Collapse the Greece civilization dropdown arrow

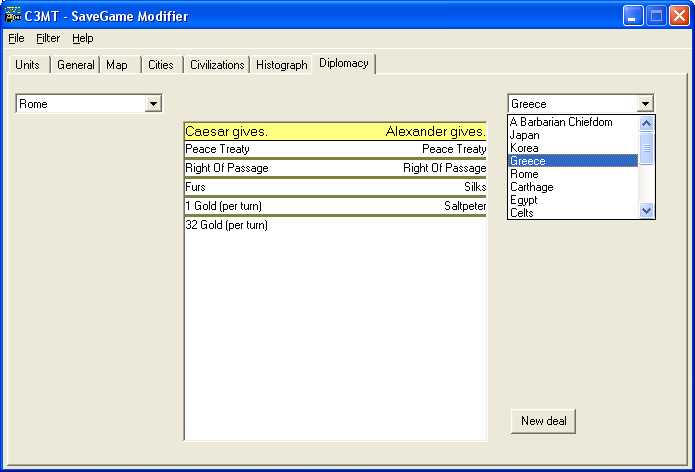click(x=645, y=104)
